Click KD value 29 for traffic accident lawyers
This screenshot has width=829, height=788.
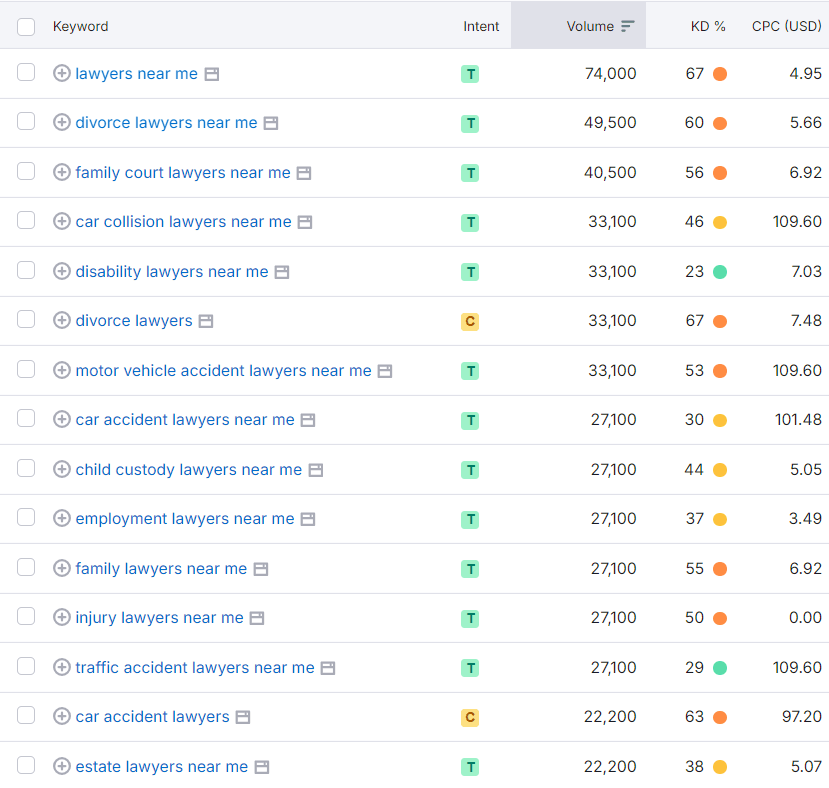pos(694,667)
